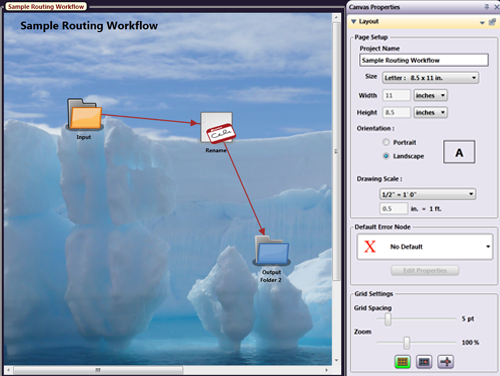Select the Rename node icon
The width and height of the screenshot is (500, 376).
(217, 128)
